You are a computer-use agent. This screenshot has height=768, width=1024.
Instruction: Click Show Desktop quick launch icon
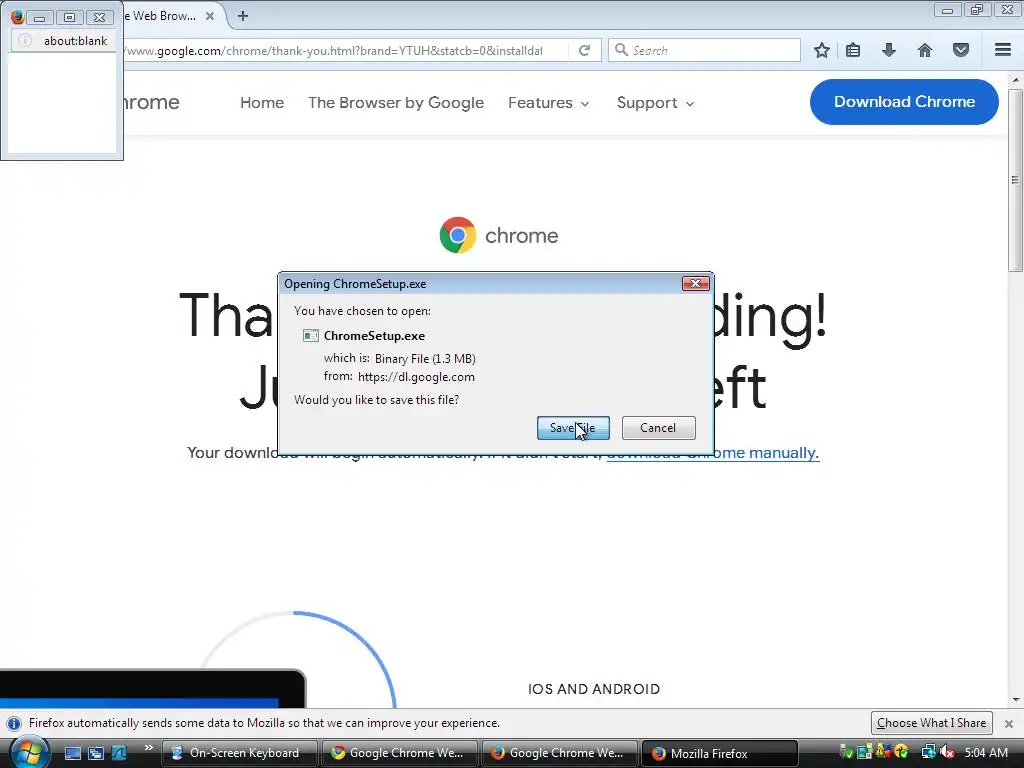click(72, 753)
